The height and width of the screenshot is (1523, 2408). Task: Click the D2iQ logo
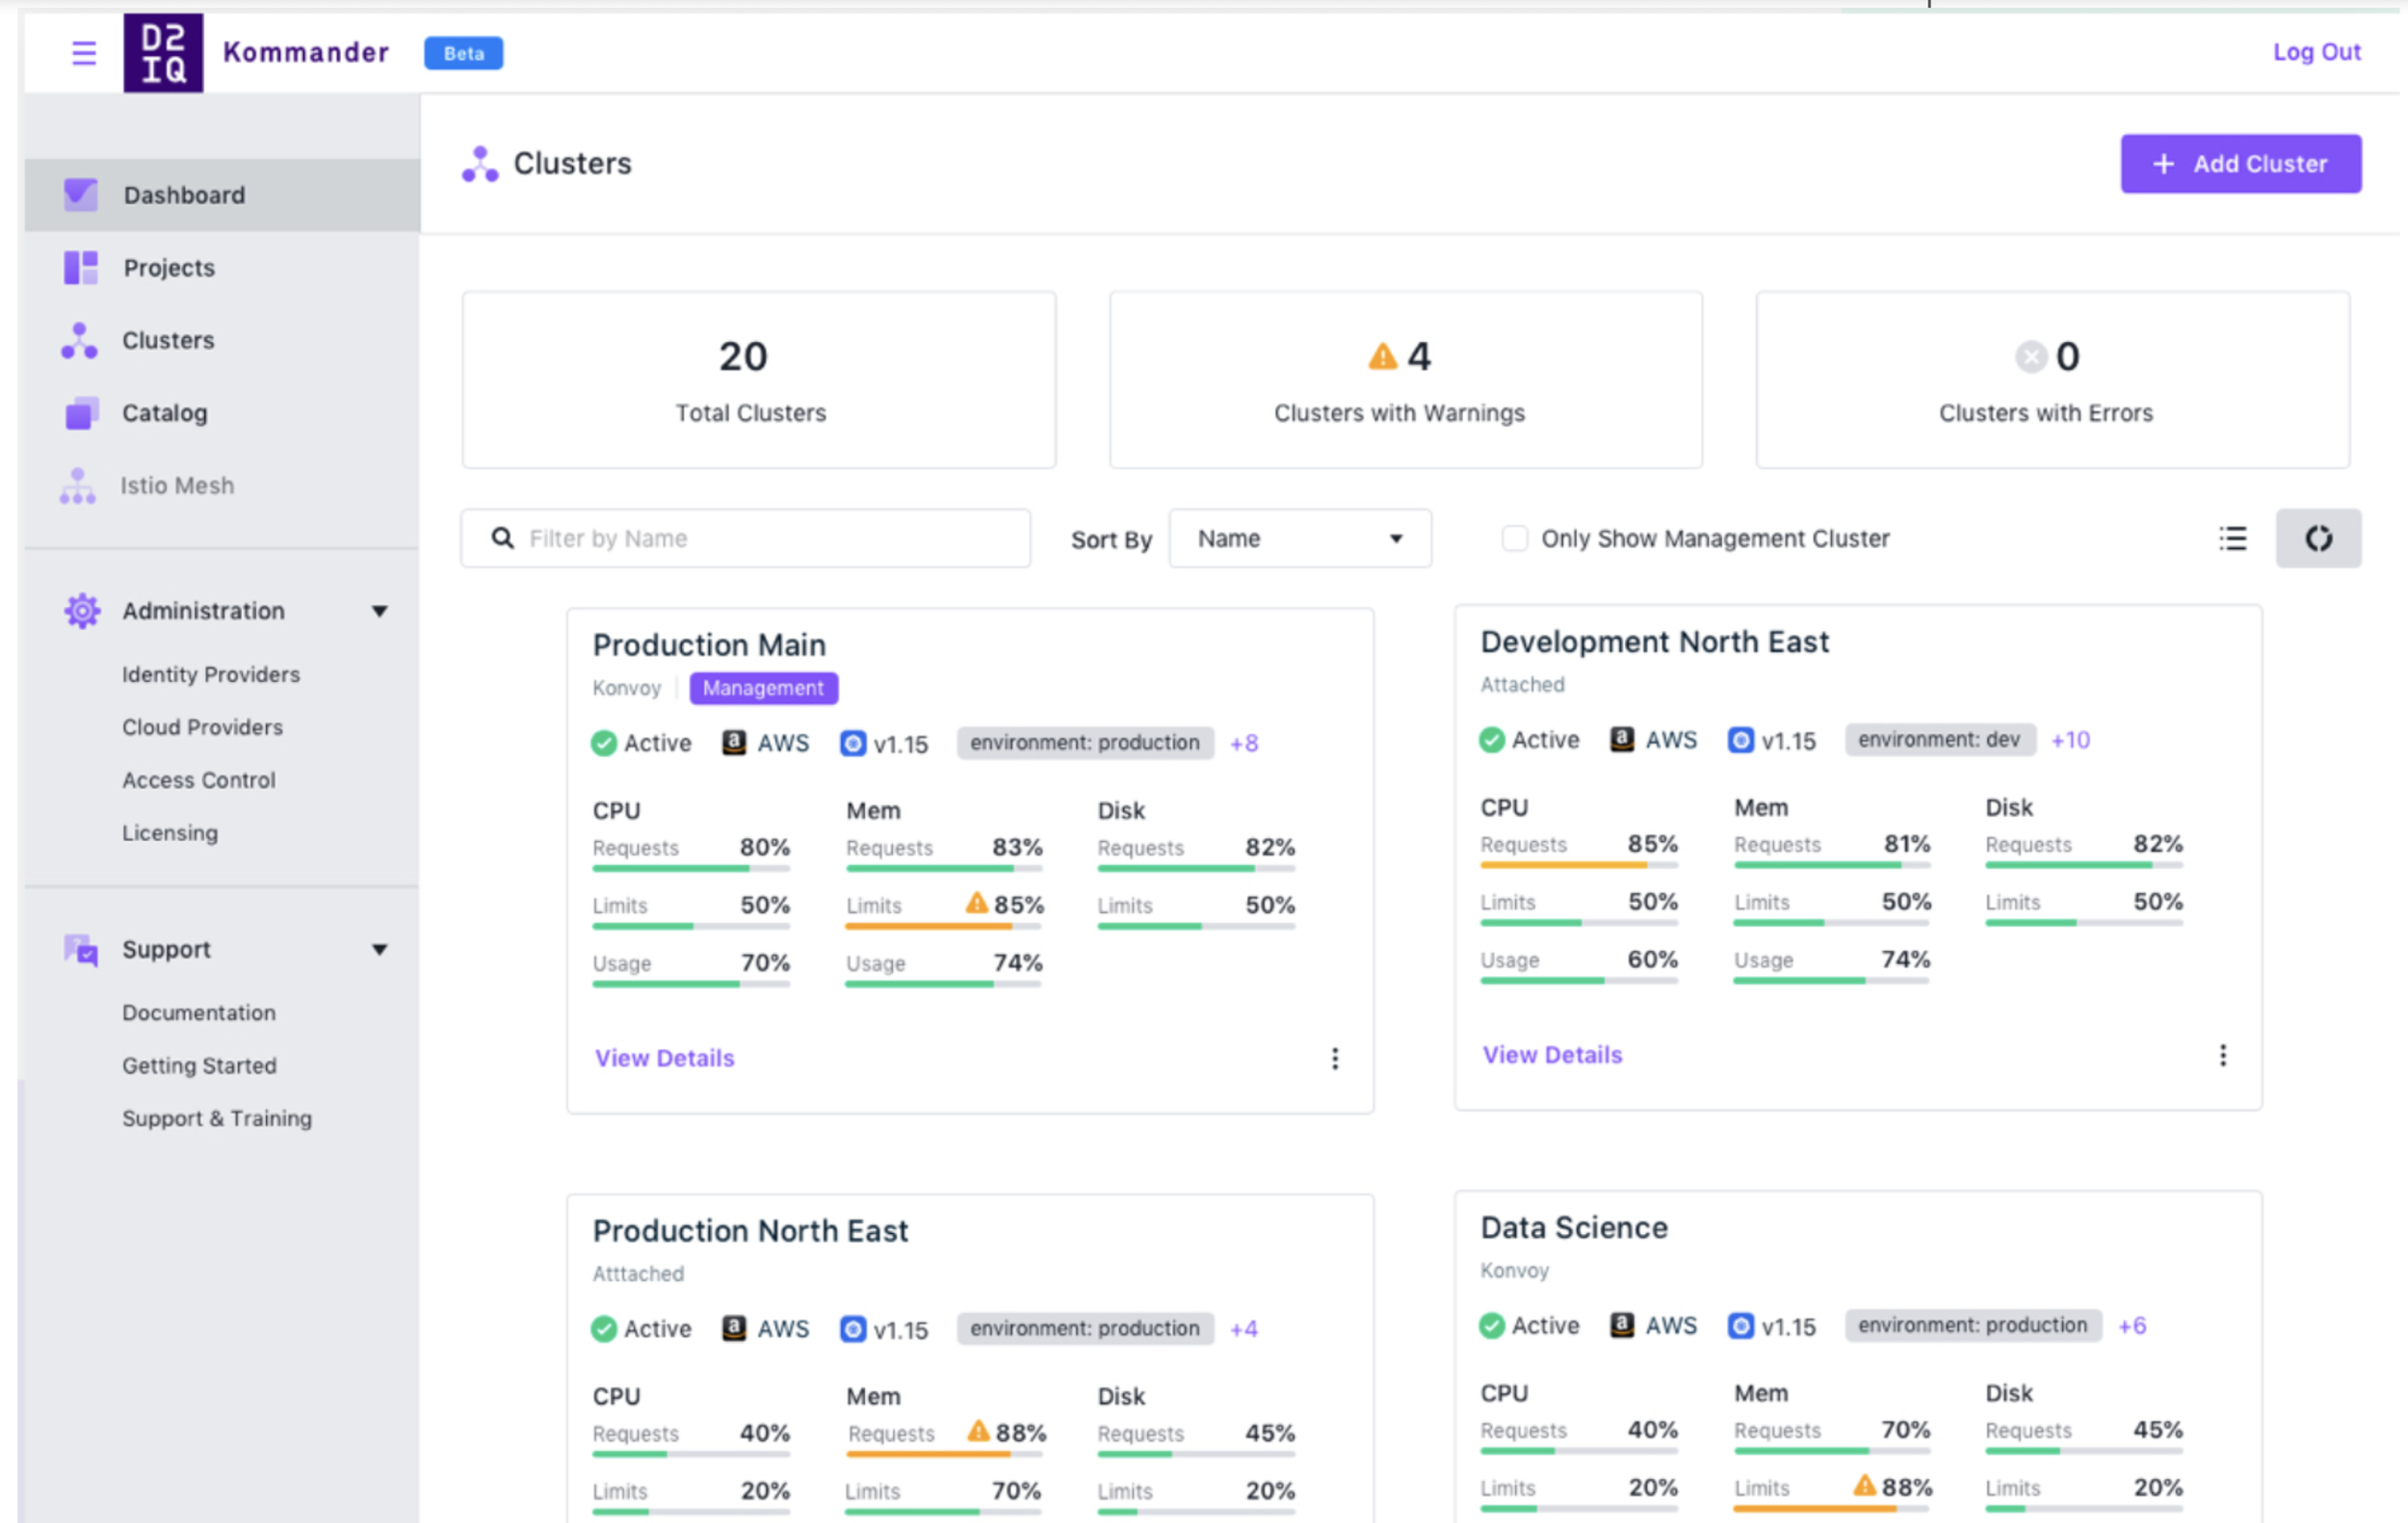click(163, 52)
